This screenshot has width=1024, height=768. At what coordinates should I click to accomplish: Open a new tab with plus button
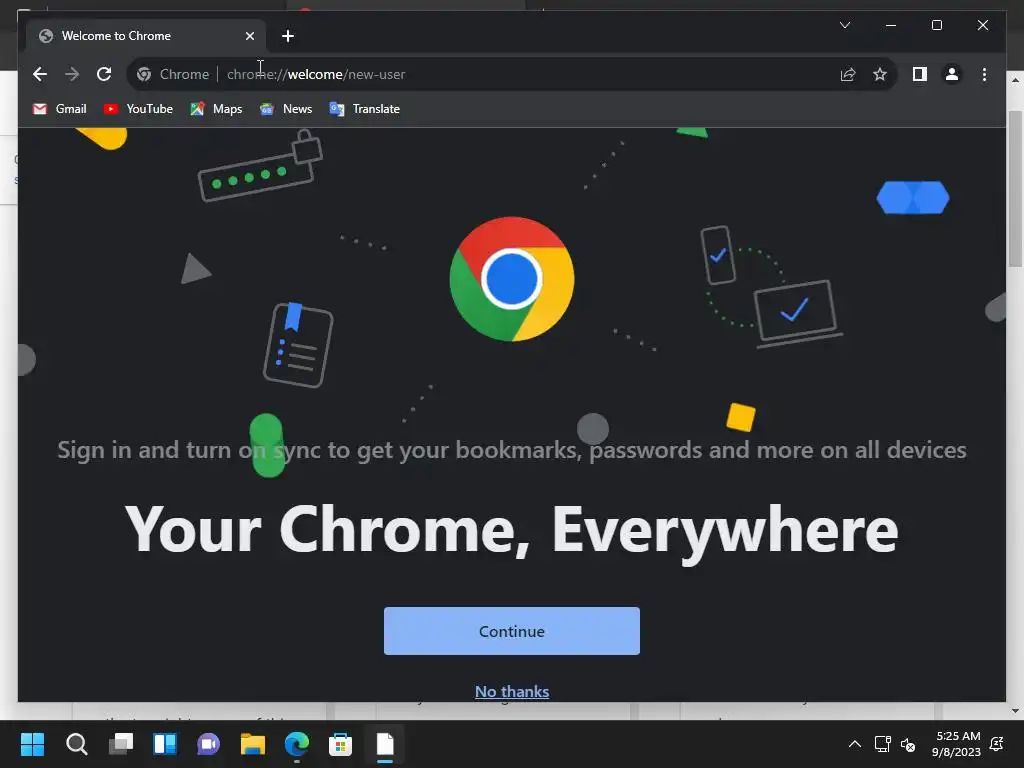coord(288,36)
